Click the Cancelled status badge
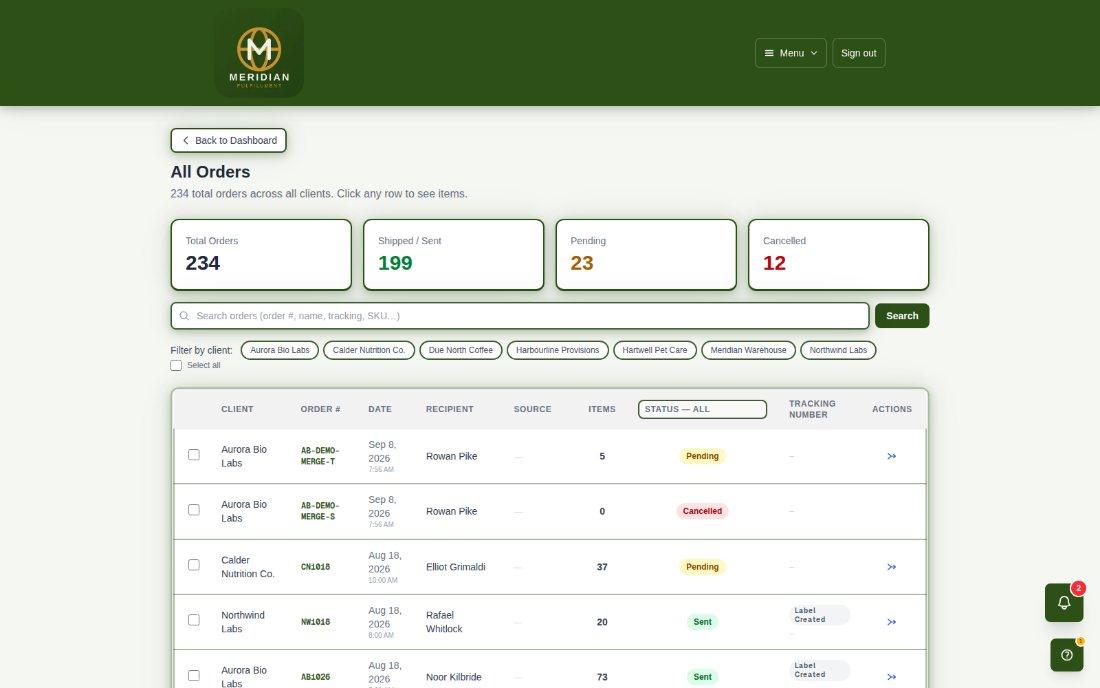 tap(702, 511)
